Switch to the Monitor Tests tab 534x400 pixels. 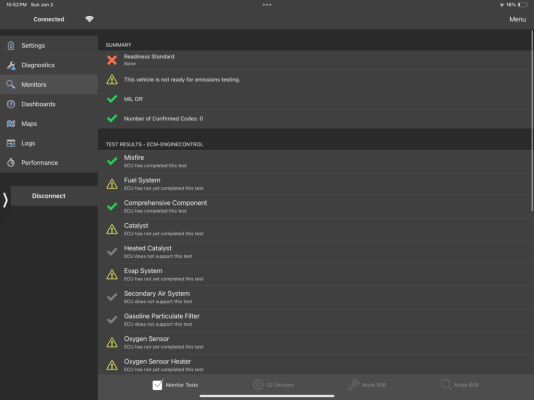coord(175,385)
